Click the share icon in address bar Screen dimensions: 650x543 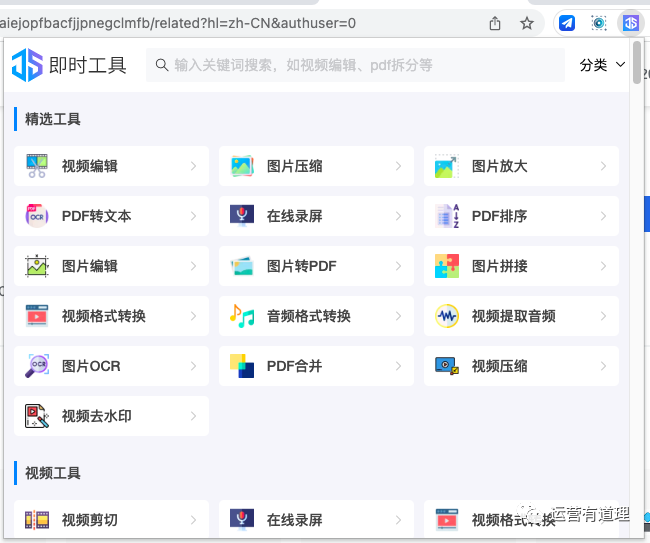(x=495, y=23)
